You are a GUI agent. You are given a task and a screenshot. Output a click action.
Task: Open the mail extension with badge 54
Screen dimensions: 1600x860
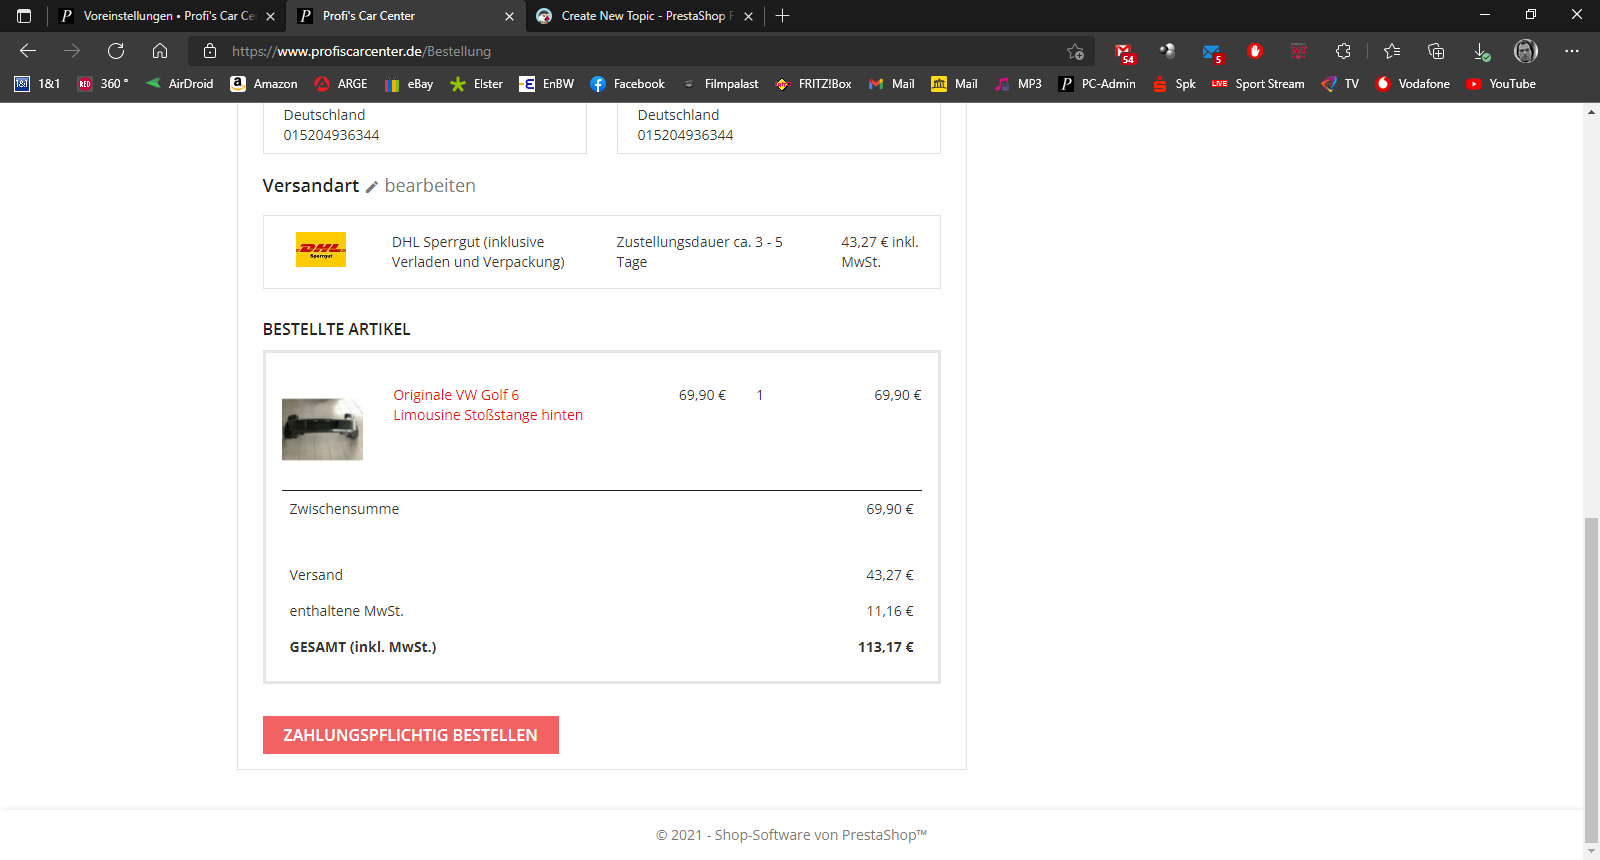1124,52
